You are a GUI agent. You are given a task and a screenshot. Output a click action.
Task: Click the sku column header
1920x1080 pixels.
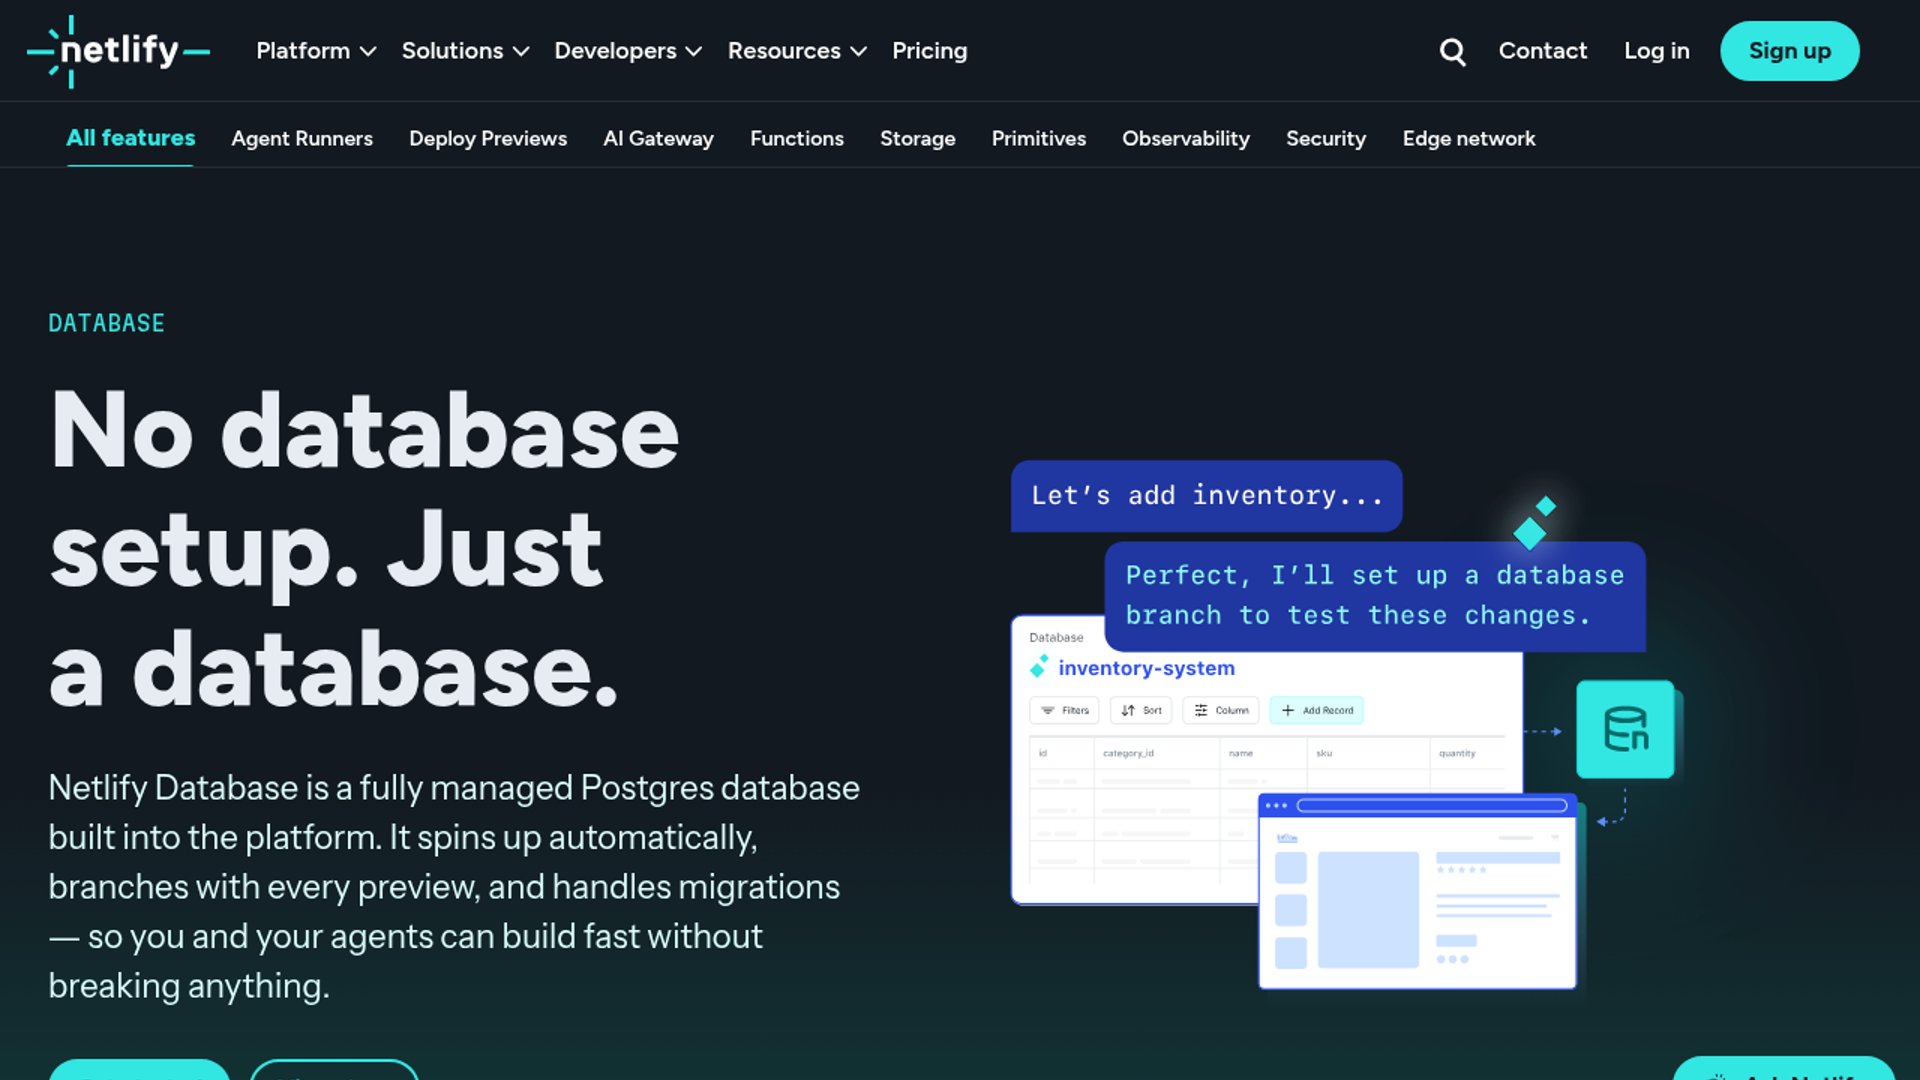[x=1324, y=753]
